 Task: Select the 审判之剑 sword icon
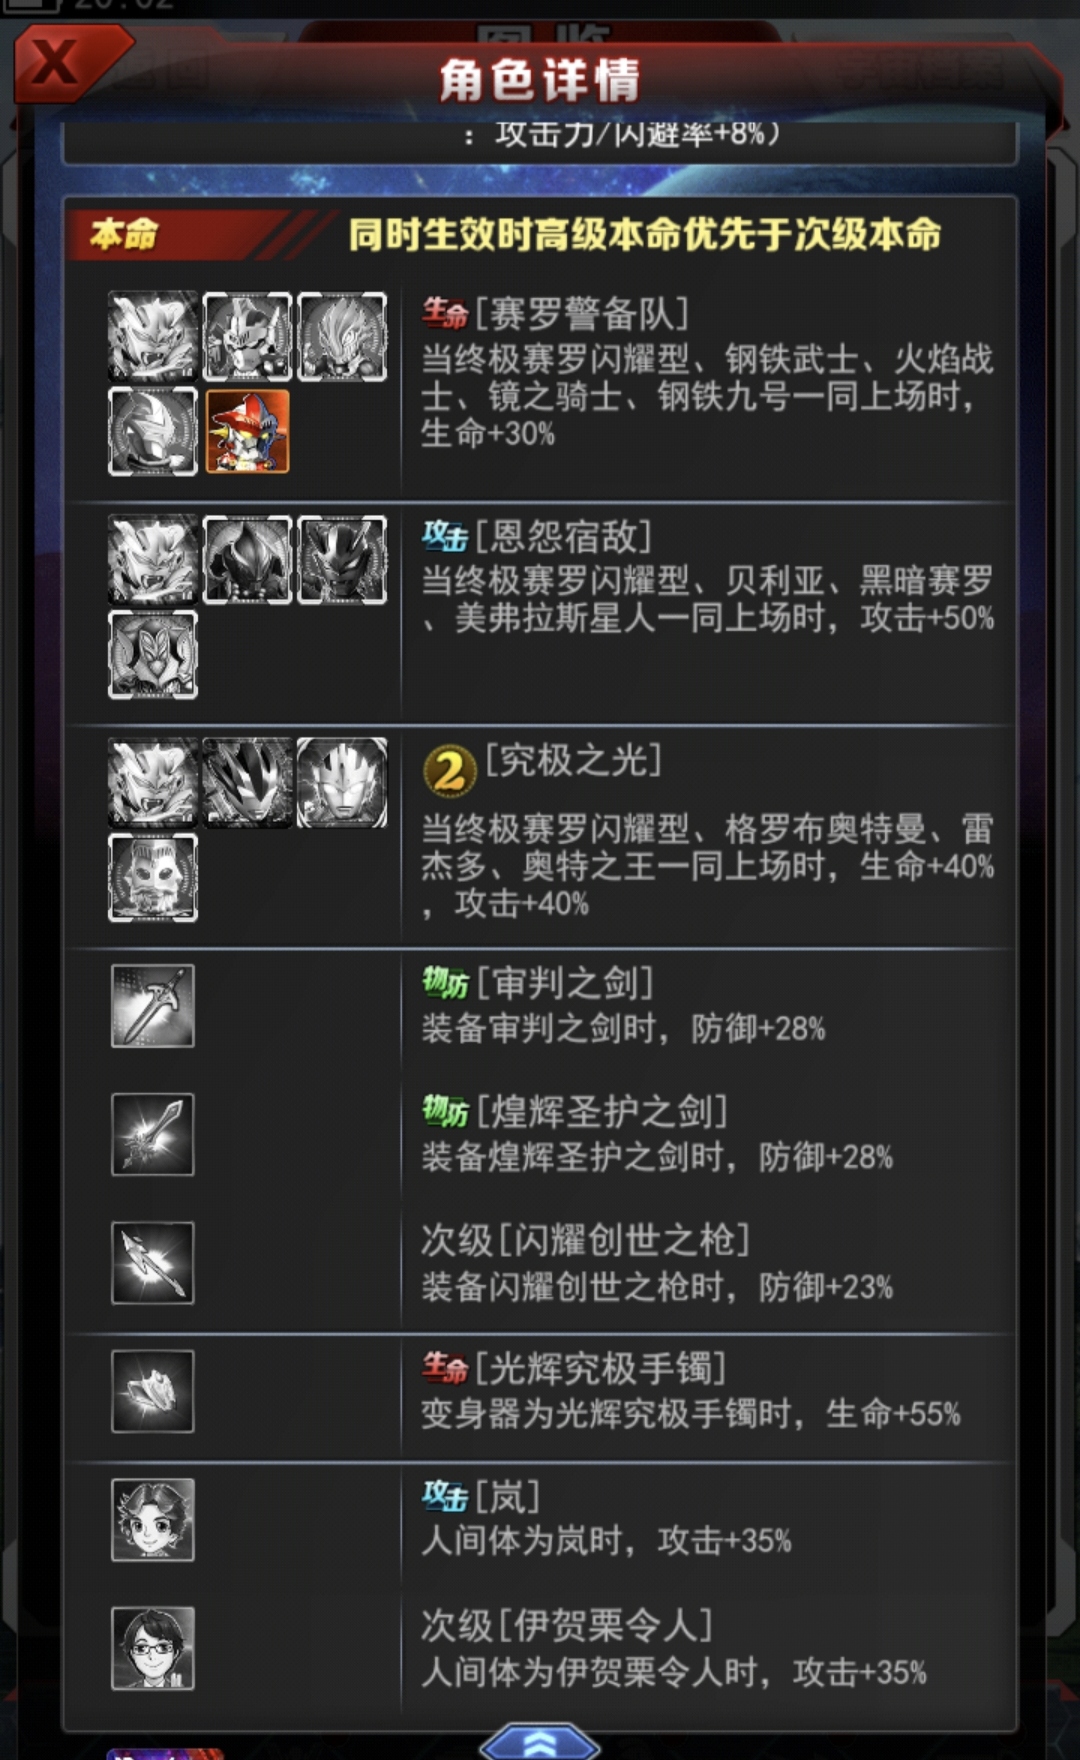coord(153,1006)
